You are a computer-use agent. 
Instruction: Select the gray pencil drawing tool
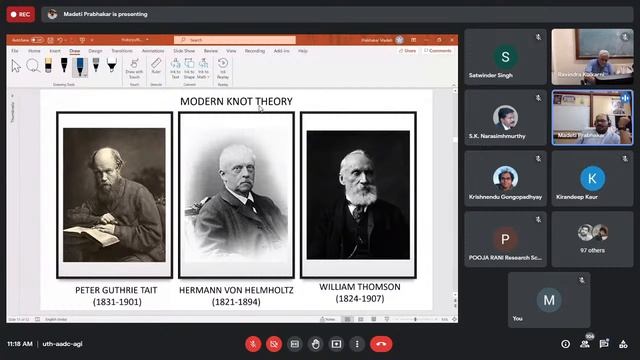pyautogui.click(x=96, y=65)
